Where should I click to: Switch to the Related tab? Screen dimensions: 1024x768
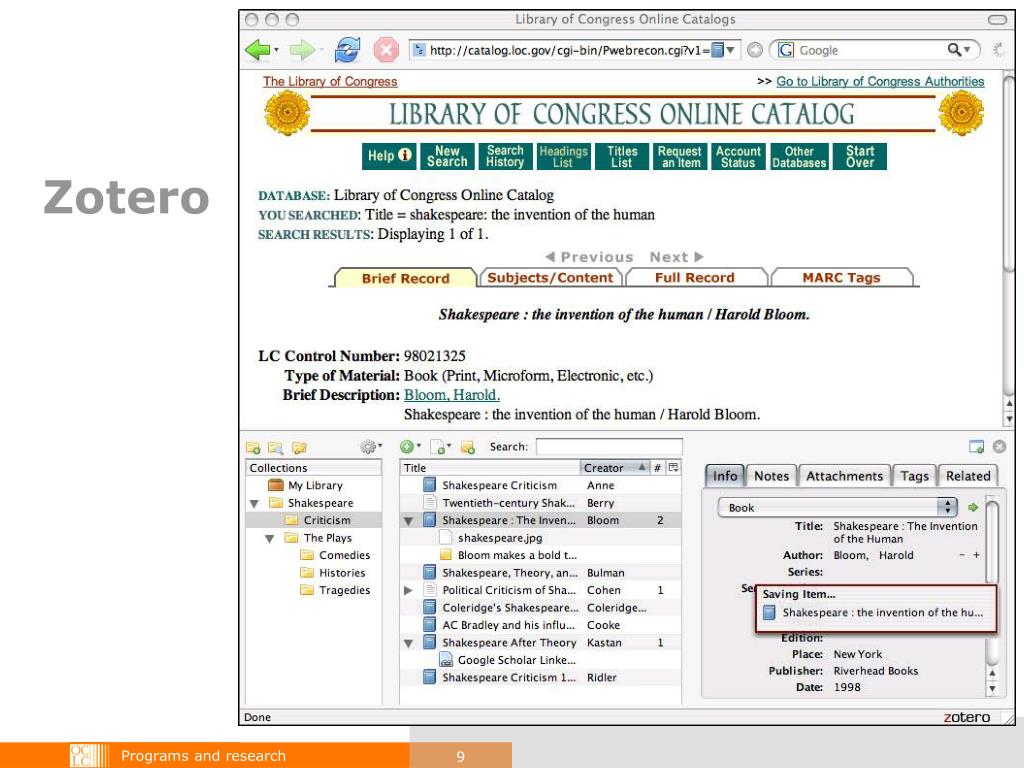[x=968, y=476]
